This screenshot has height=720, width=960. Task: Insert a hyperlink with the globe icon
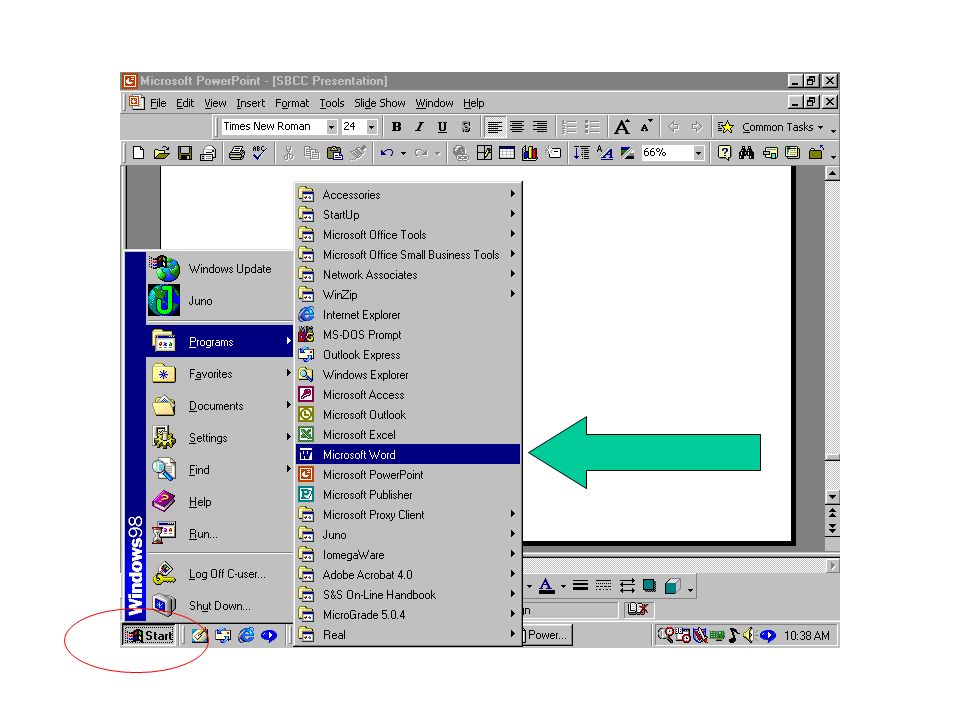pyautogui.click(x=460, y=152)
